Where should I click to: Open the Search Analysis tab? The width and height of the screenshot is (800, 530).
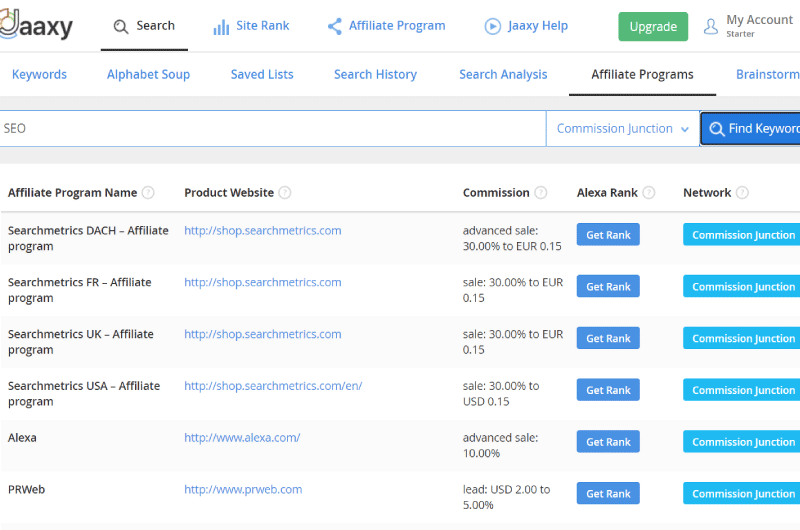[x=503, y=74]
